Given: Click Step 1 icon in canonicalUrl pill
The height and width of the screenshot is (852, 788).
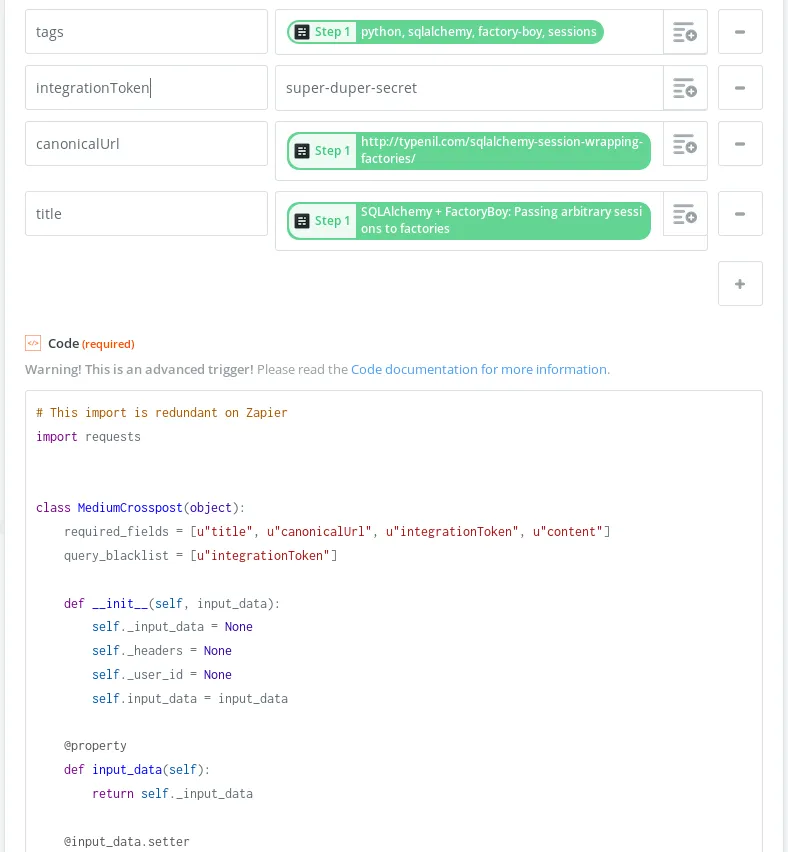Looking at the screenshot, I should [x=302, y=151].
